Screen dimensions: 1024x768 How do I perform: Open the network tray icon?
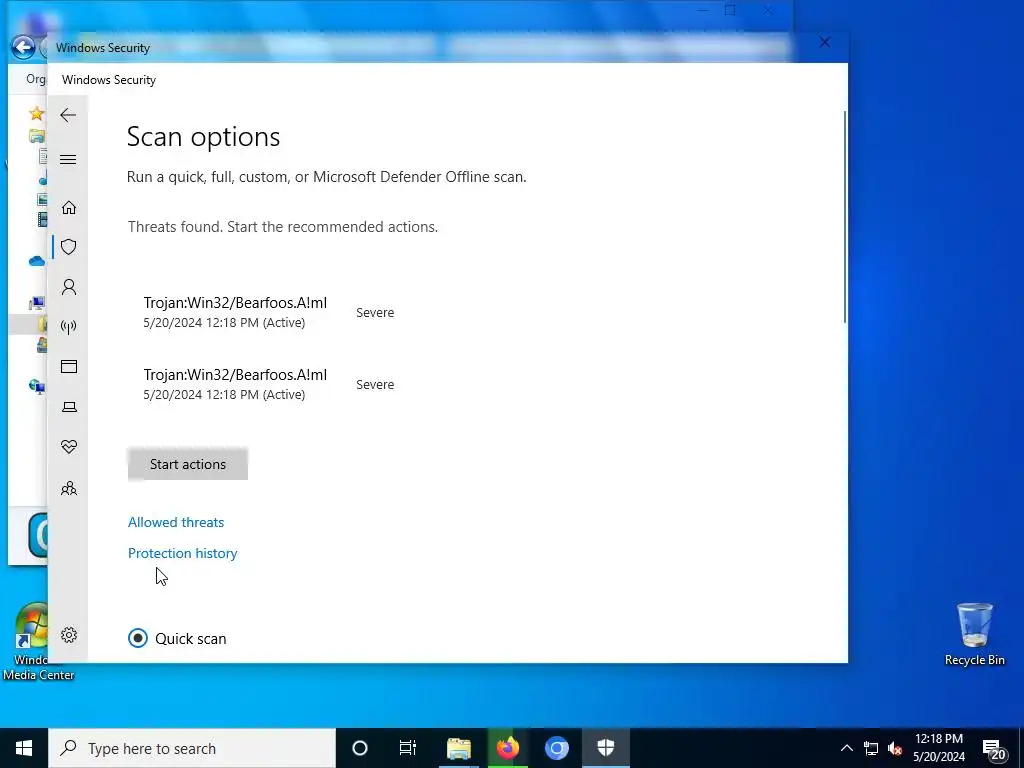click(x=871, y=748)
